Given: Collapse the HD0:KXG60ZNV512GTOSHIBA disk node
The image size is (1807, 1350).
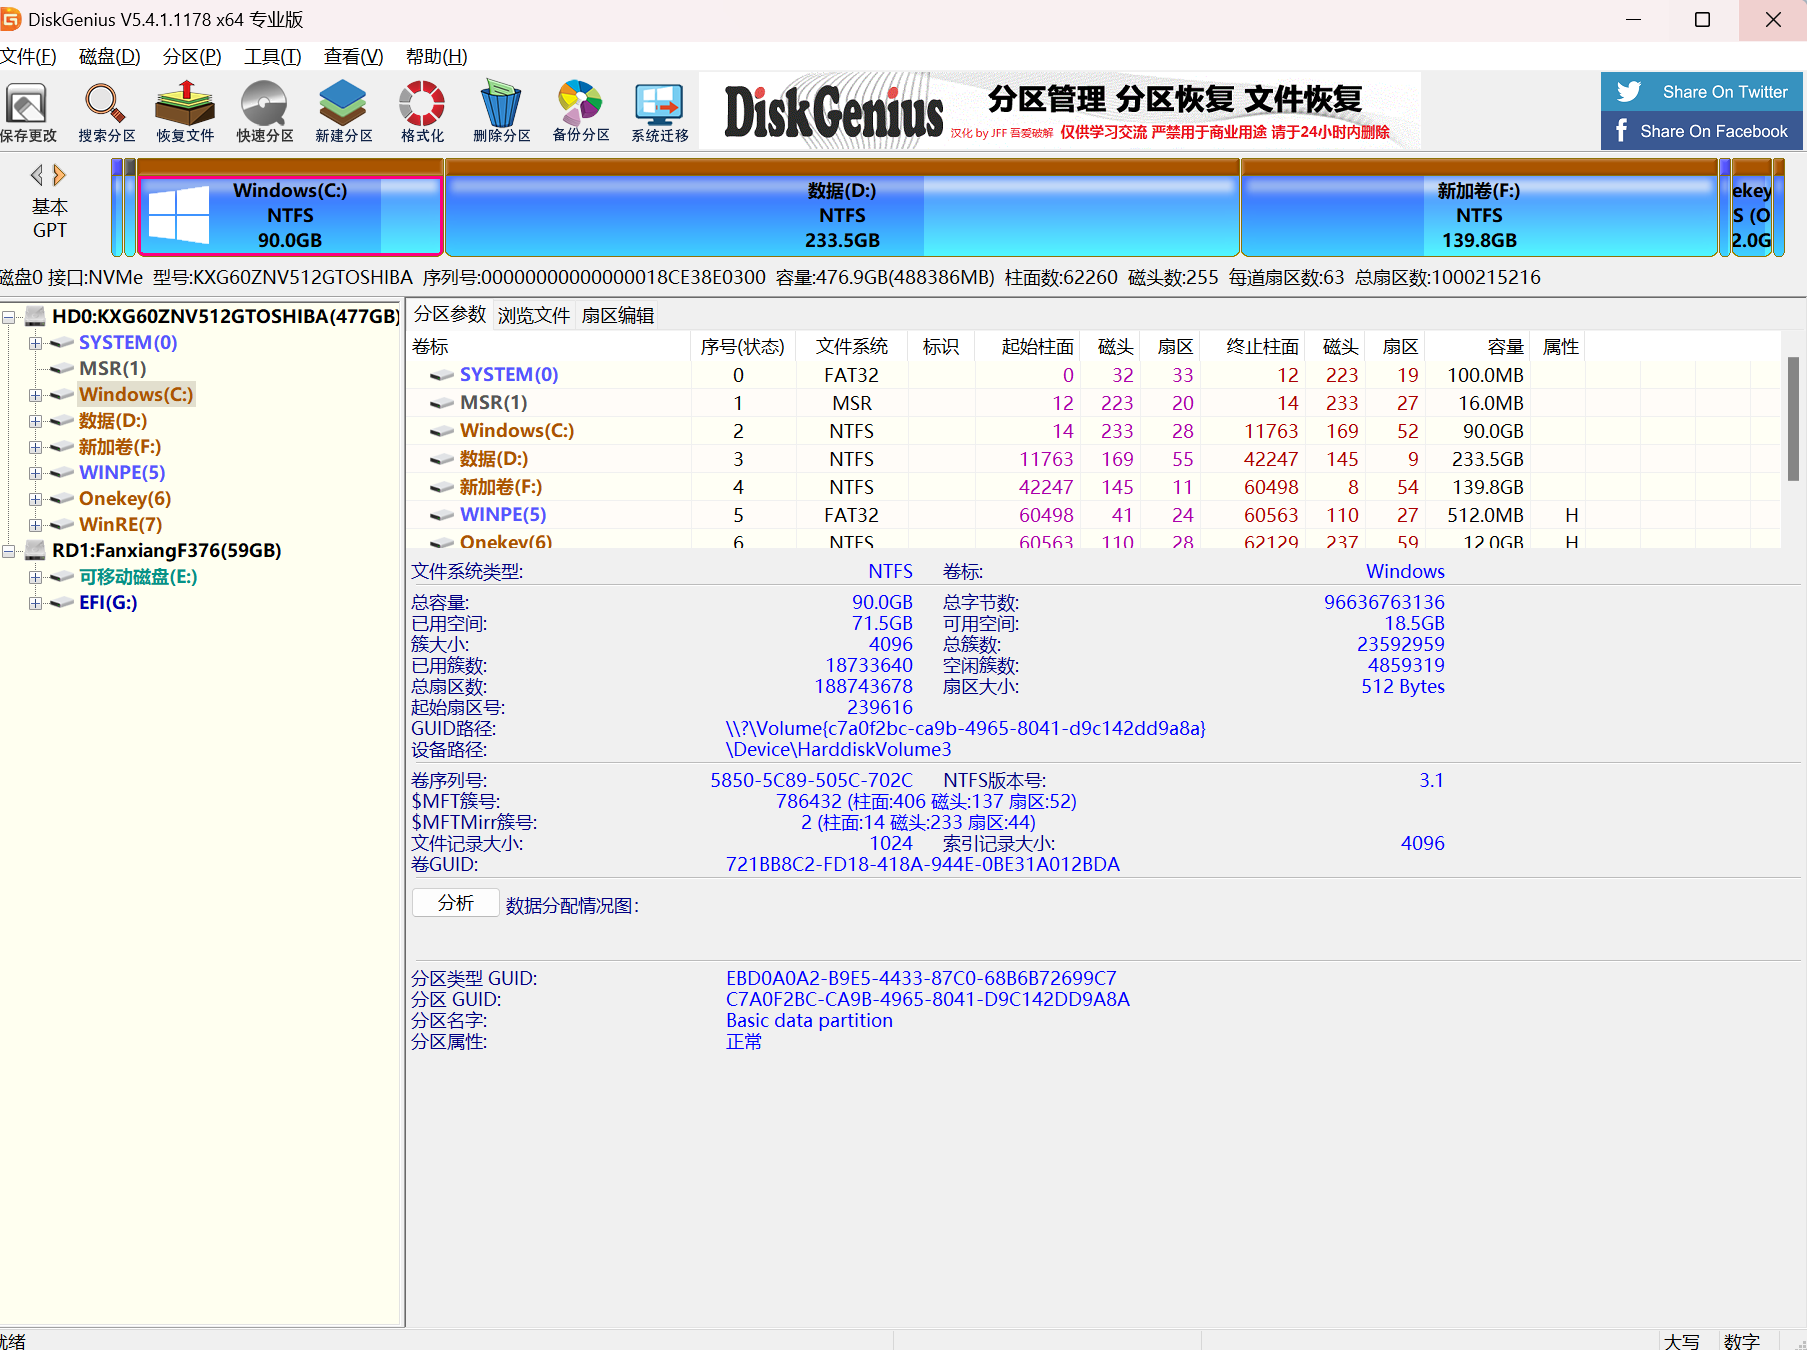Looking at the screenshot, I should (x=8, y=317).
